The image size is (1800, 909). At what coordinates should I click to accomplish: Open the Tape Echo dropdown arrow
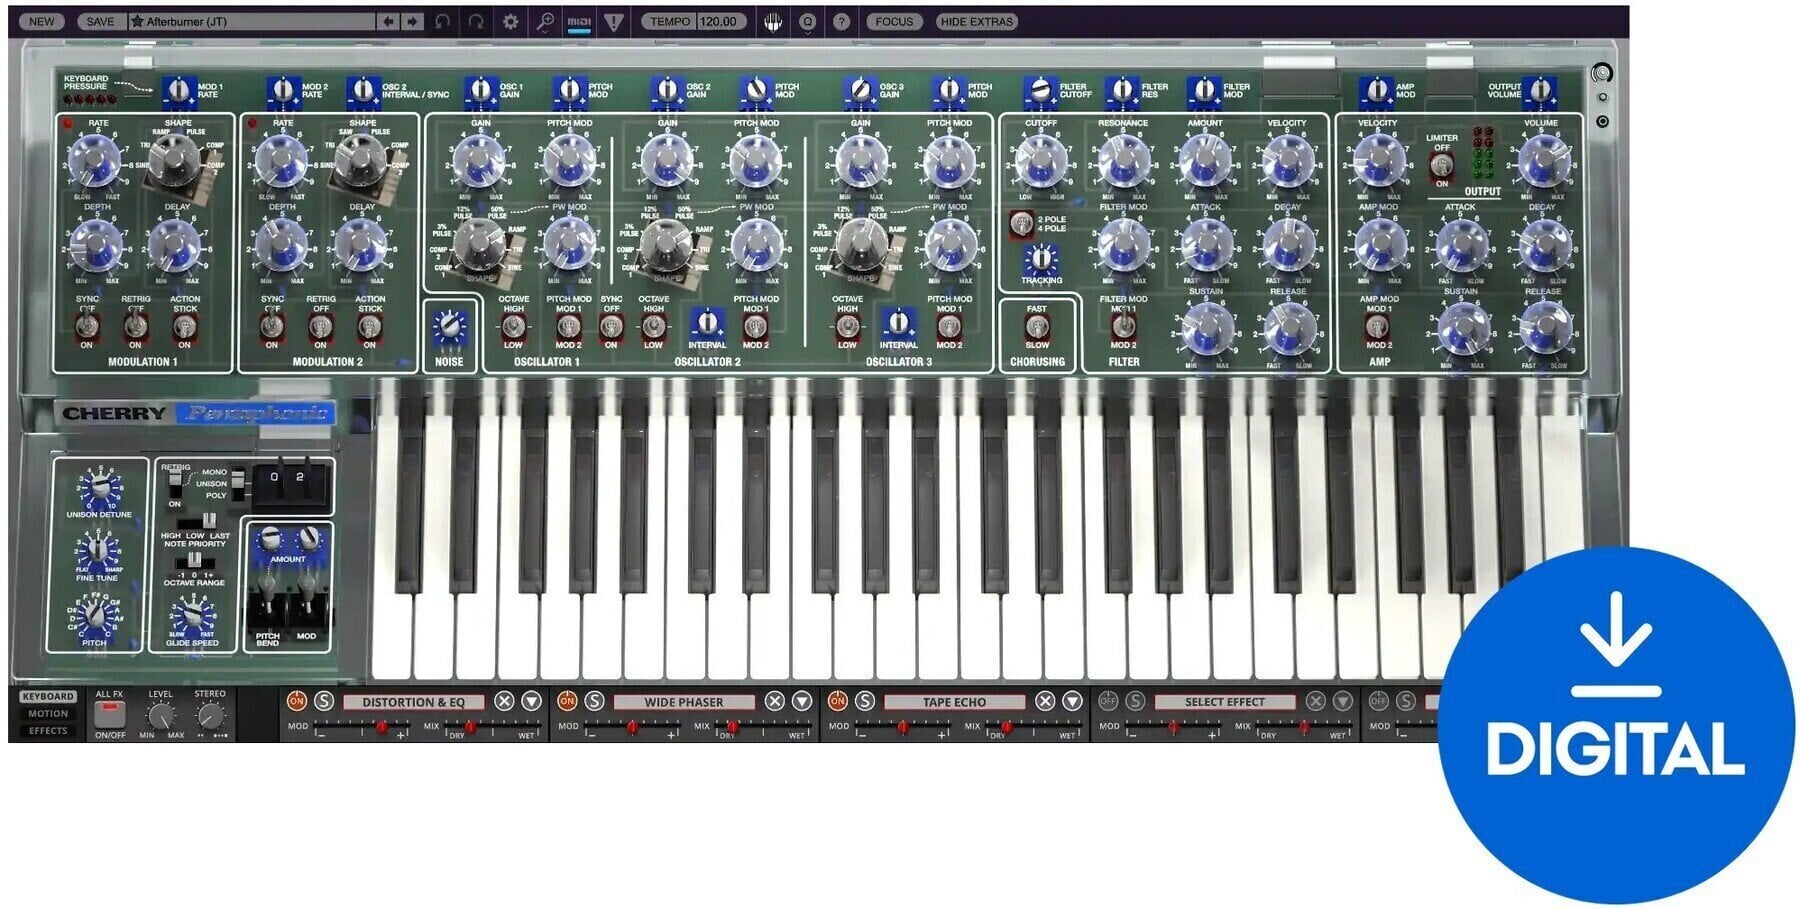[1072, 701]
